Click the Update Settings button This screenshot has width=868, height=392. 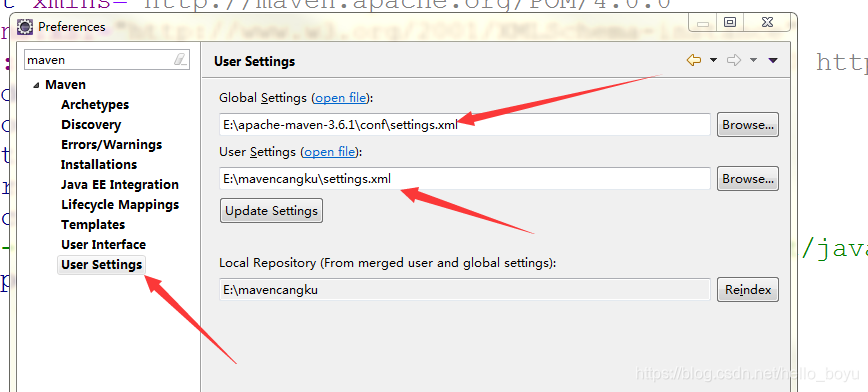pyautogui.click(x=271, y=211)
